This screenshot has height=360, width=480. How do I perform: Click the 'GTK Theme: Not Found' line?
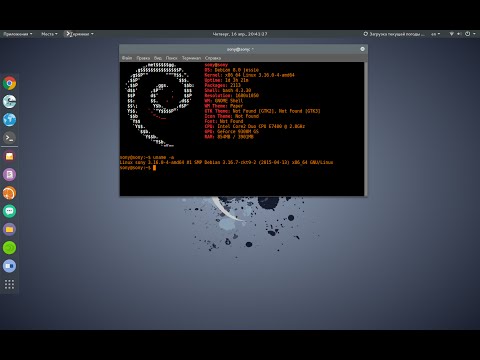(x=262, y=111)
